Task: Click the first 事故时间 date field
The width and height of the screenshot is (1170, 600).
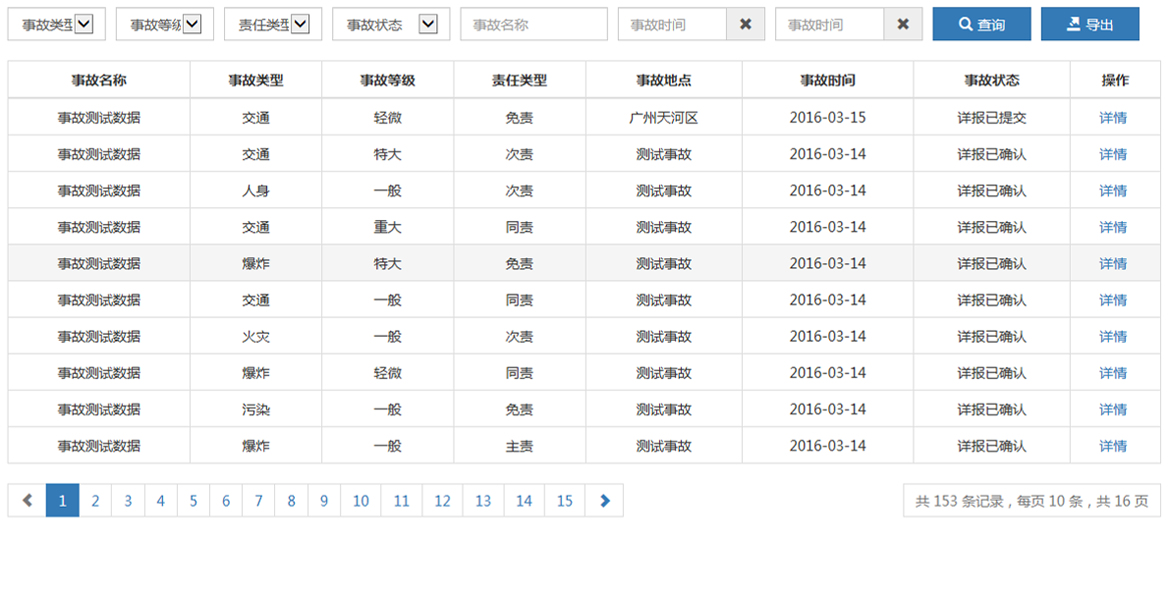Action: 672,24
